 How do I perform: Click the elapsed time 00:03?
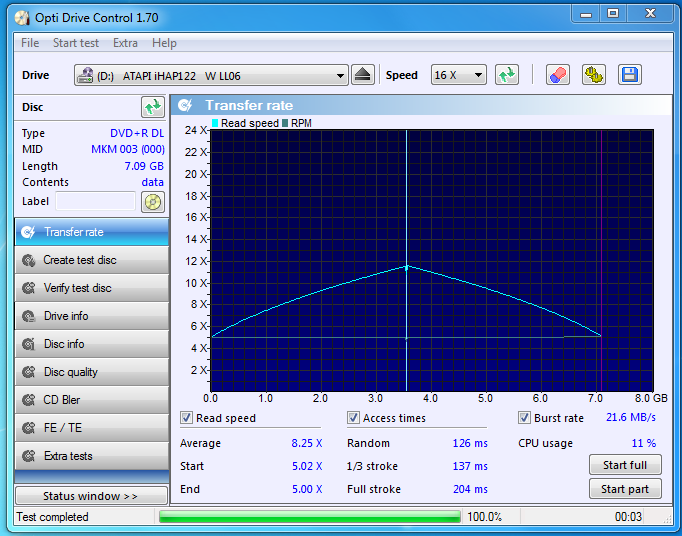tap(628, 517)
